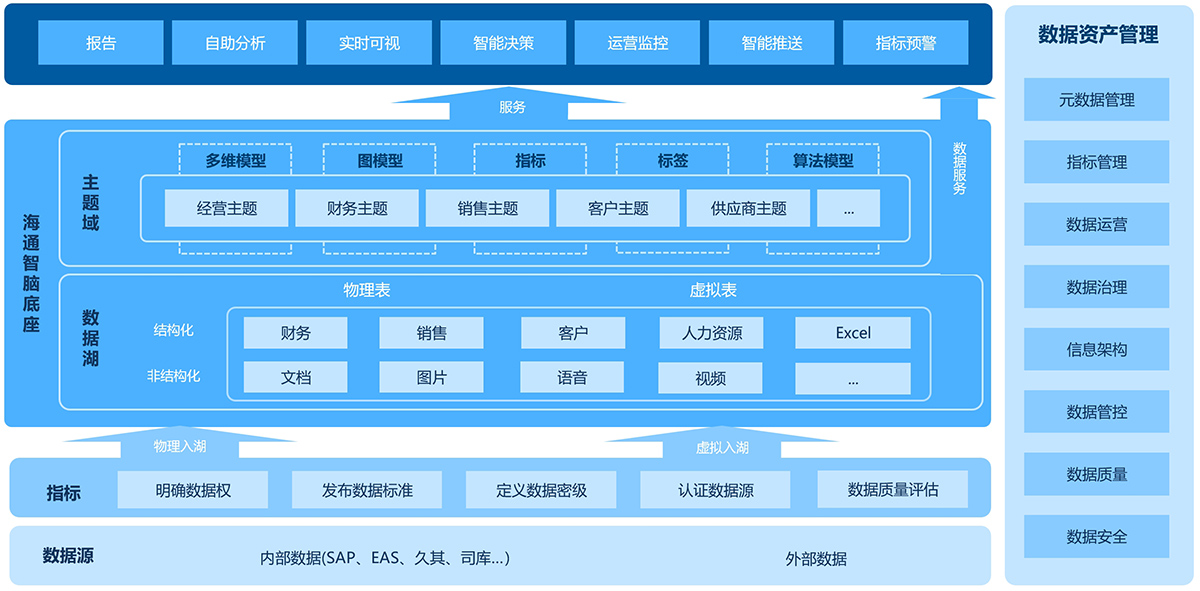Select the 供应商主题 box
This screenshot has width=1200, height=591.
point(748,208)
